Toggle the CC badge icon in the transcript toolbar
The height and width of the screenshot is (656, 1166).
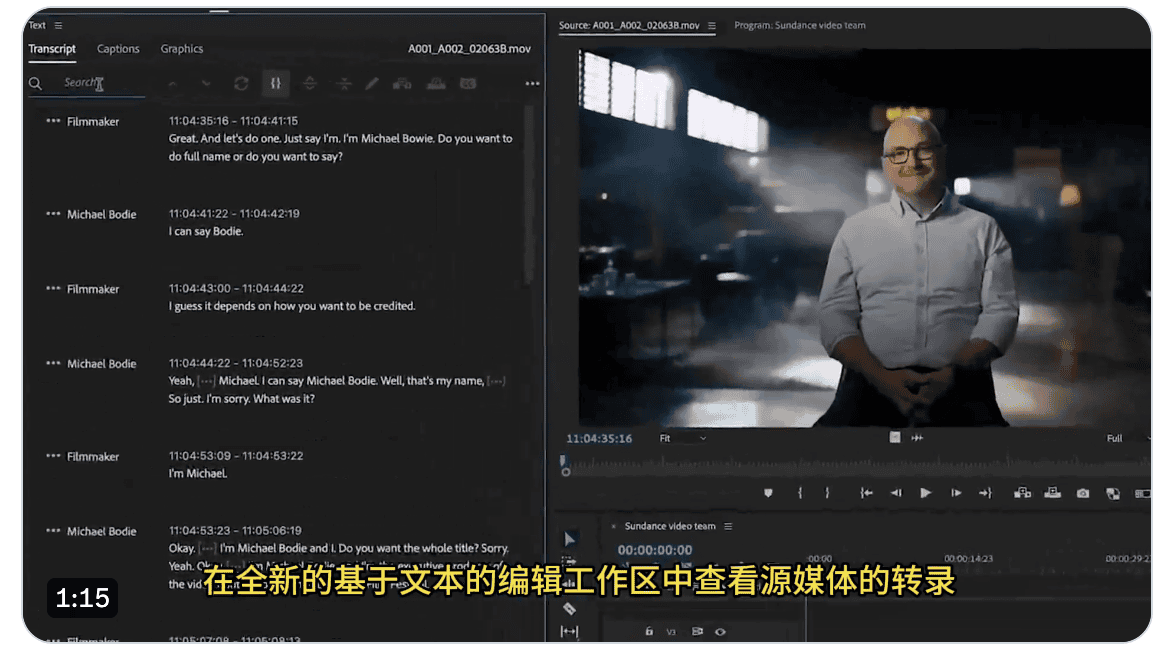(x=468, y=83)
